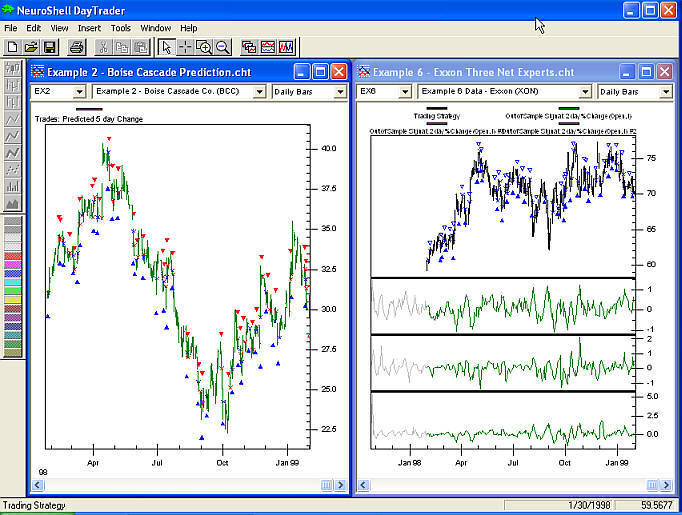This screenshot has width=682, height=515.
Task: Open the Insert menu
Action: (x=89, y=28)
